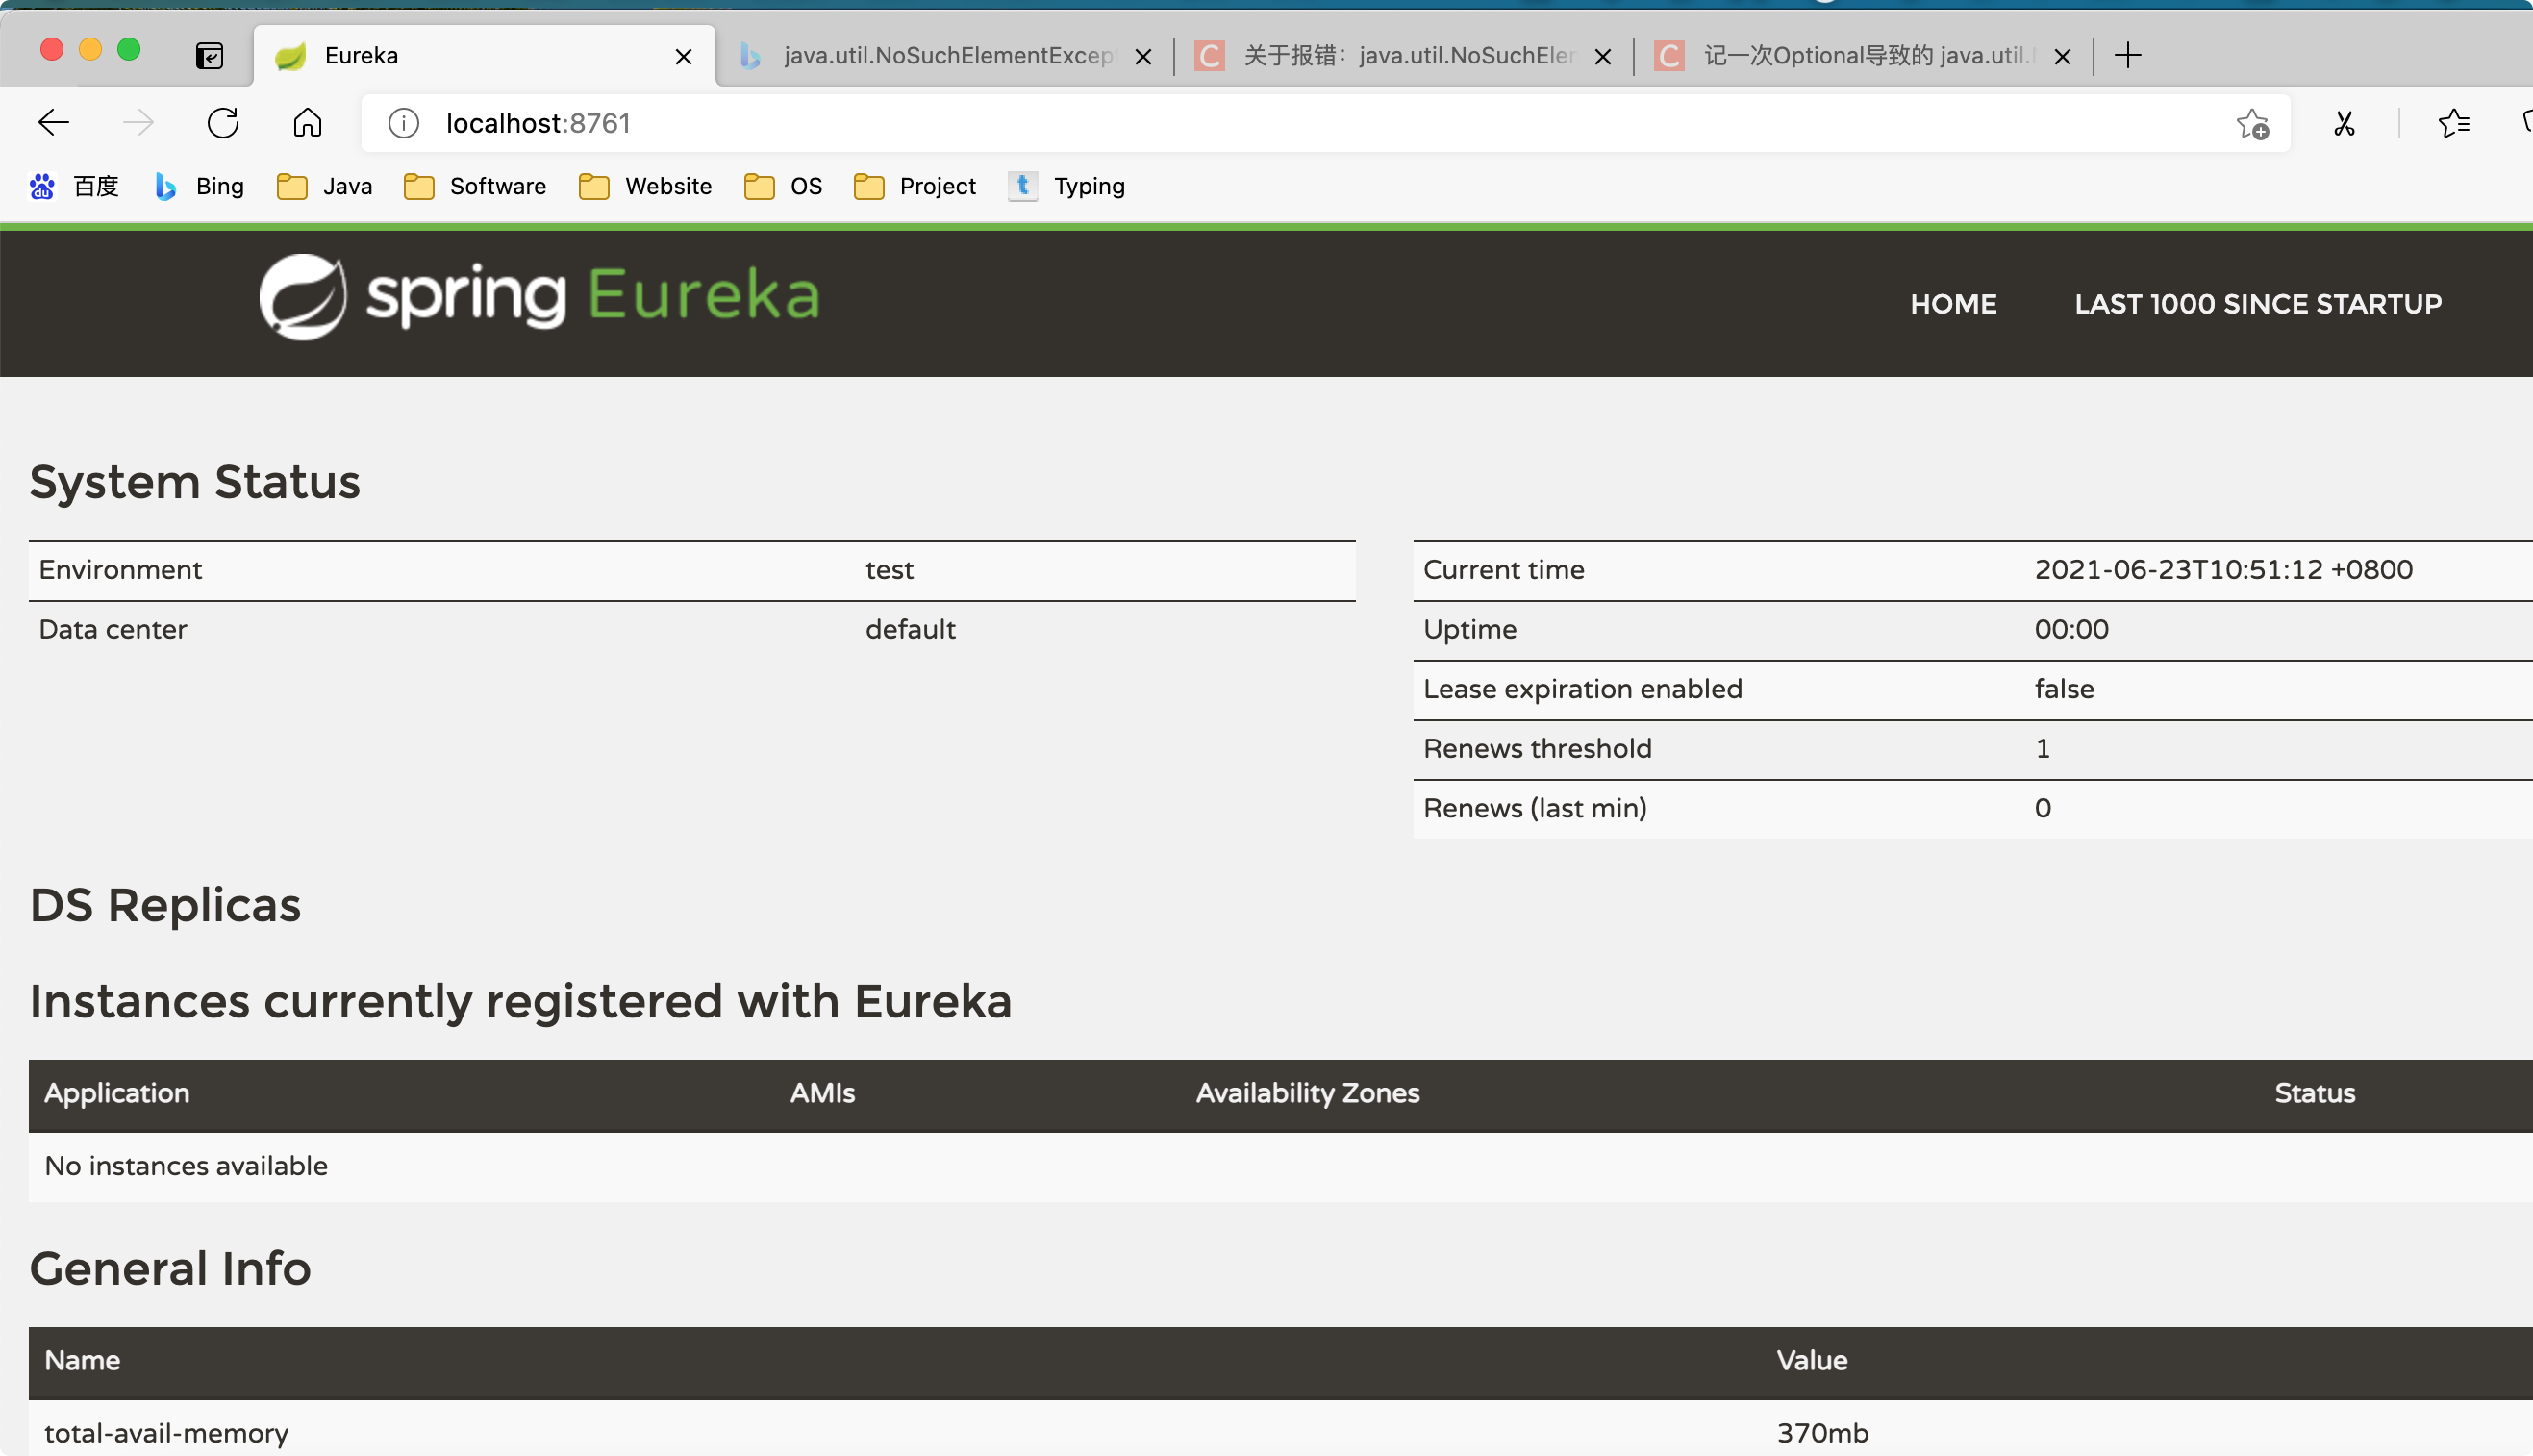Open a new tab with plus button
The image size is (2533, 1456).
(2128, 56)
